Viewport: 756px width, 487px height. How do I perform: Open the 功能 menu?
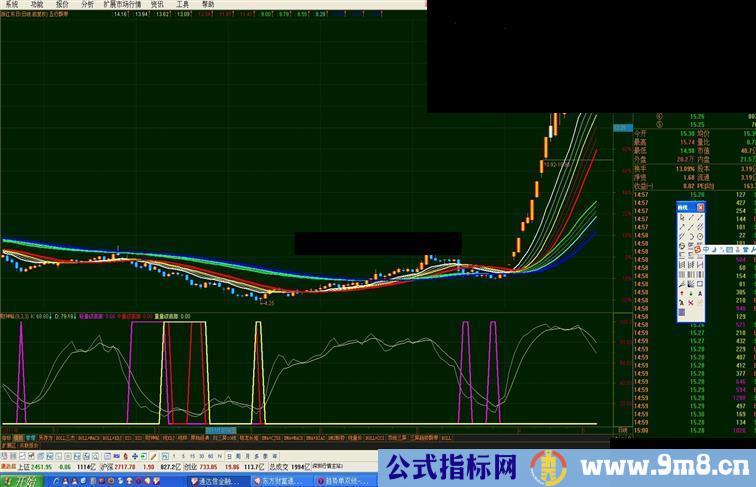pos(37,4)
